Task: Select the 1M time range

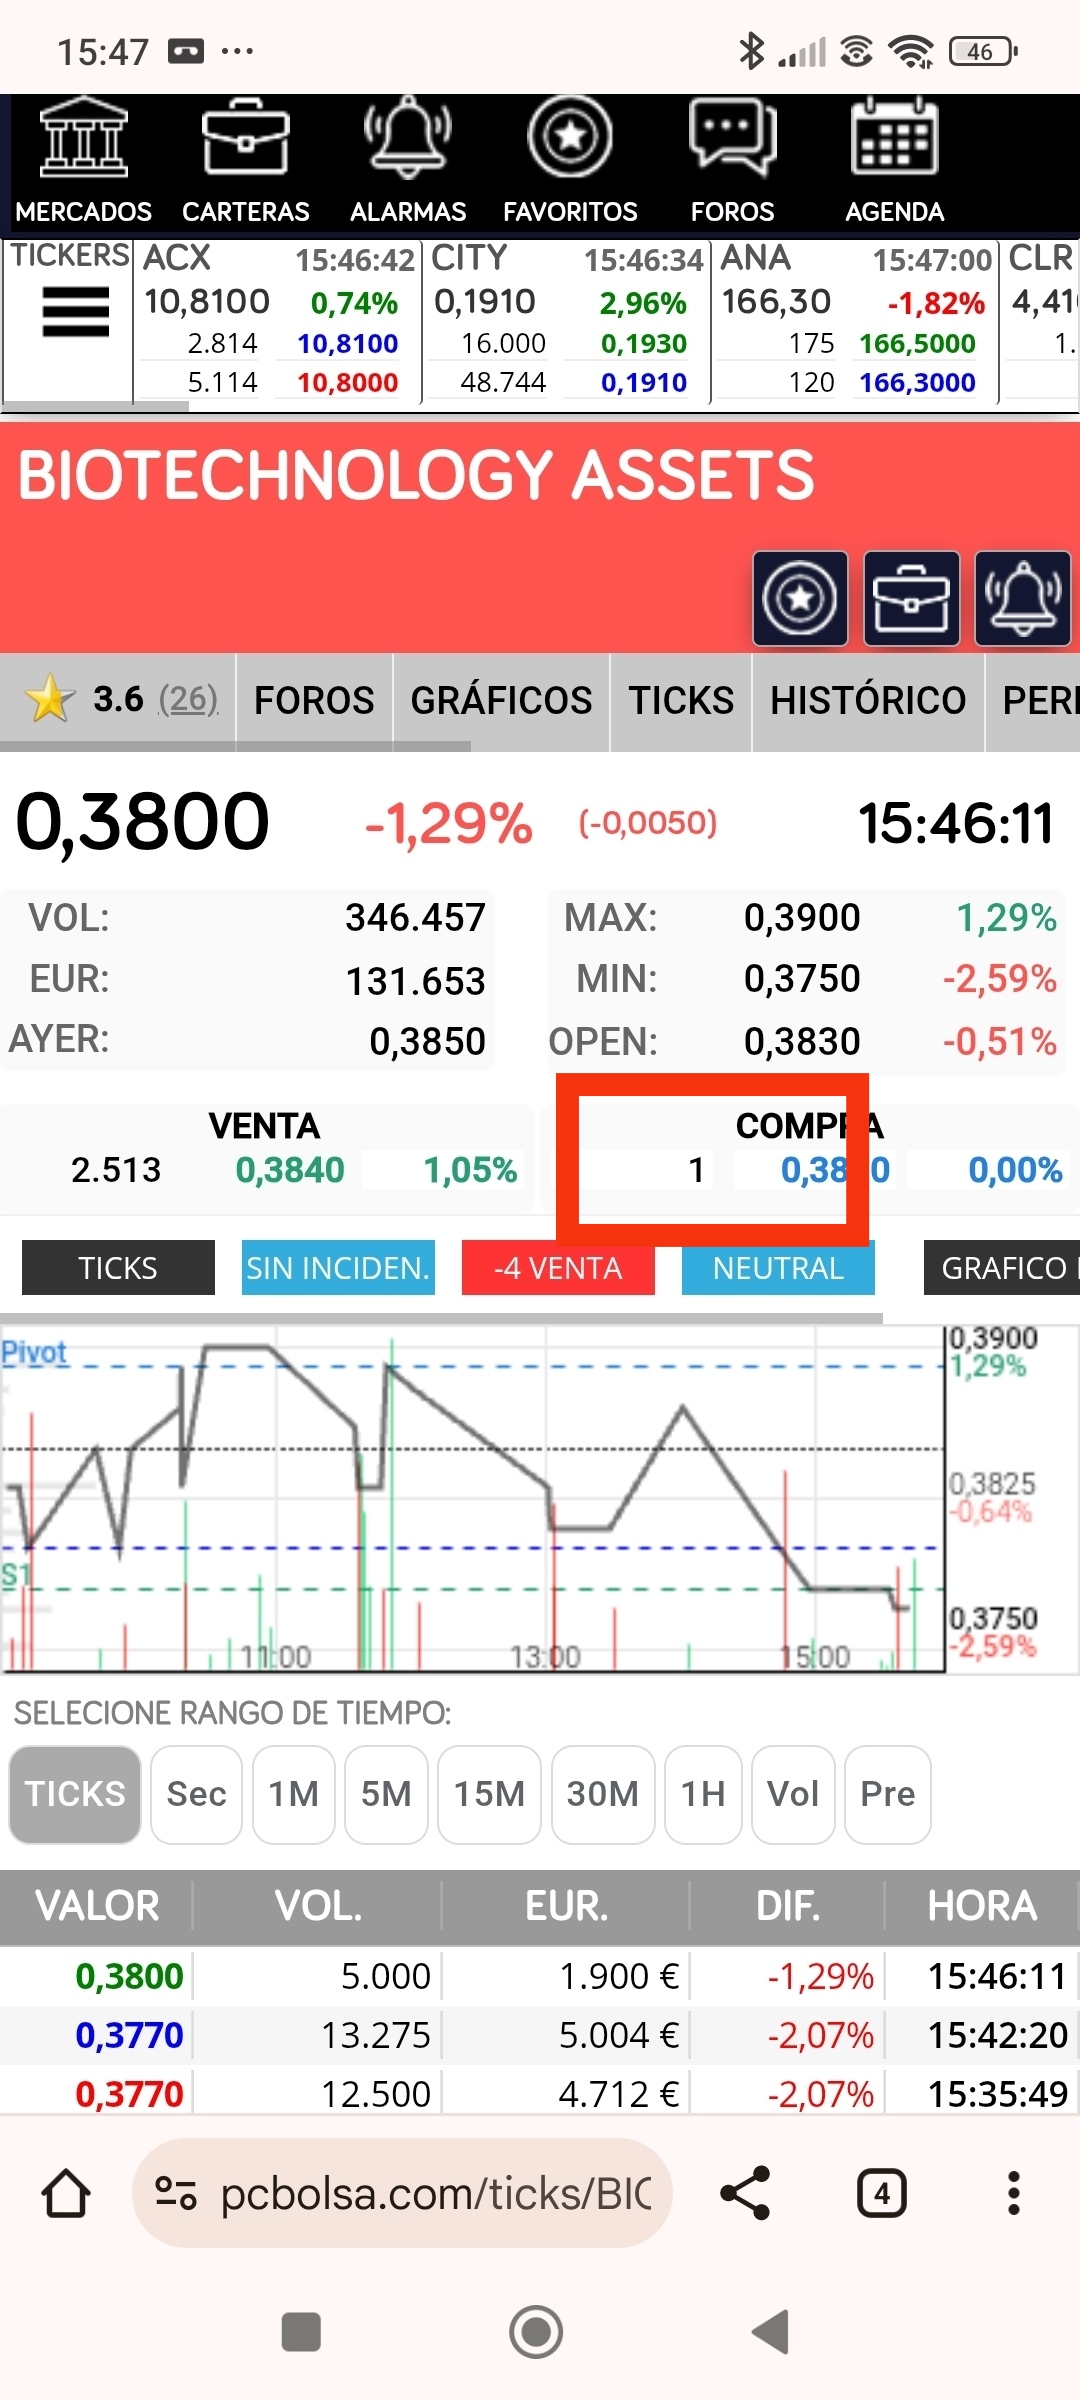Action: (x=294, y=1794)
